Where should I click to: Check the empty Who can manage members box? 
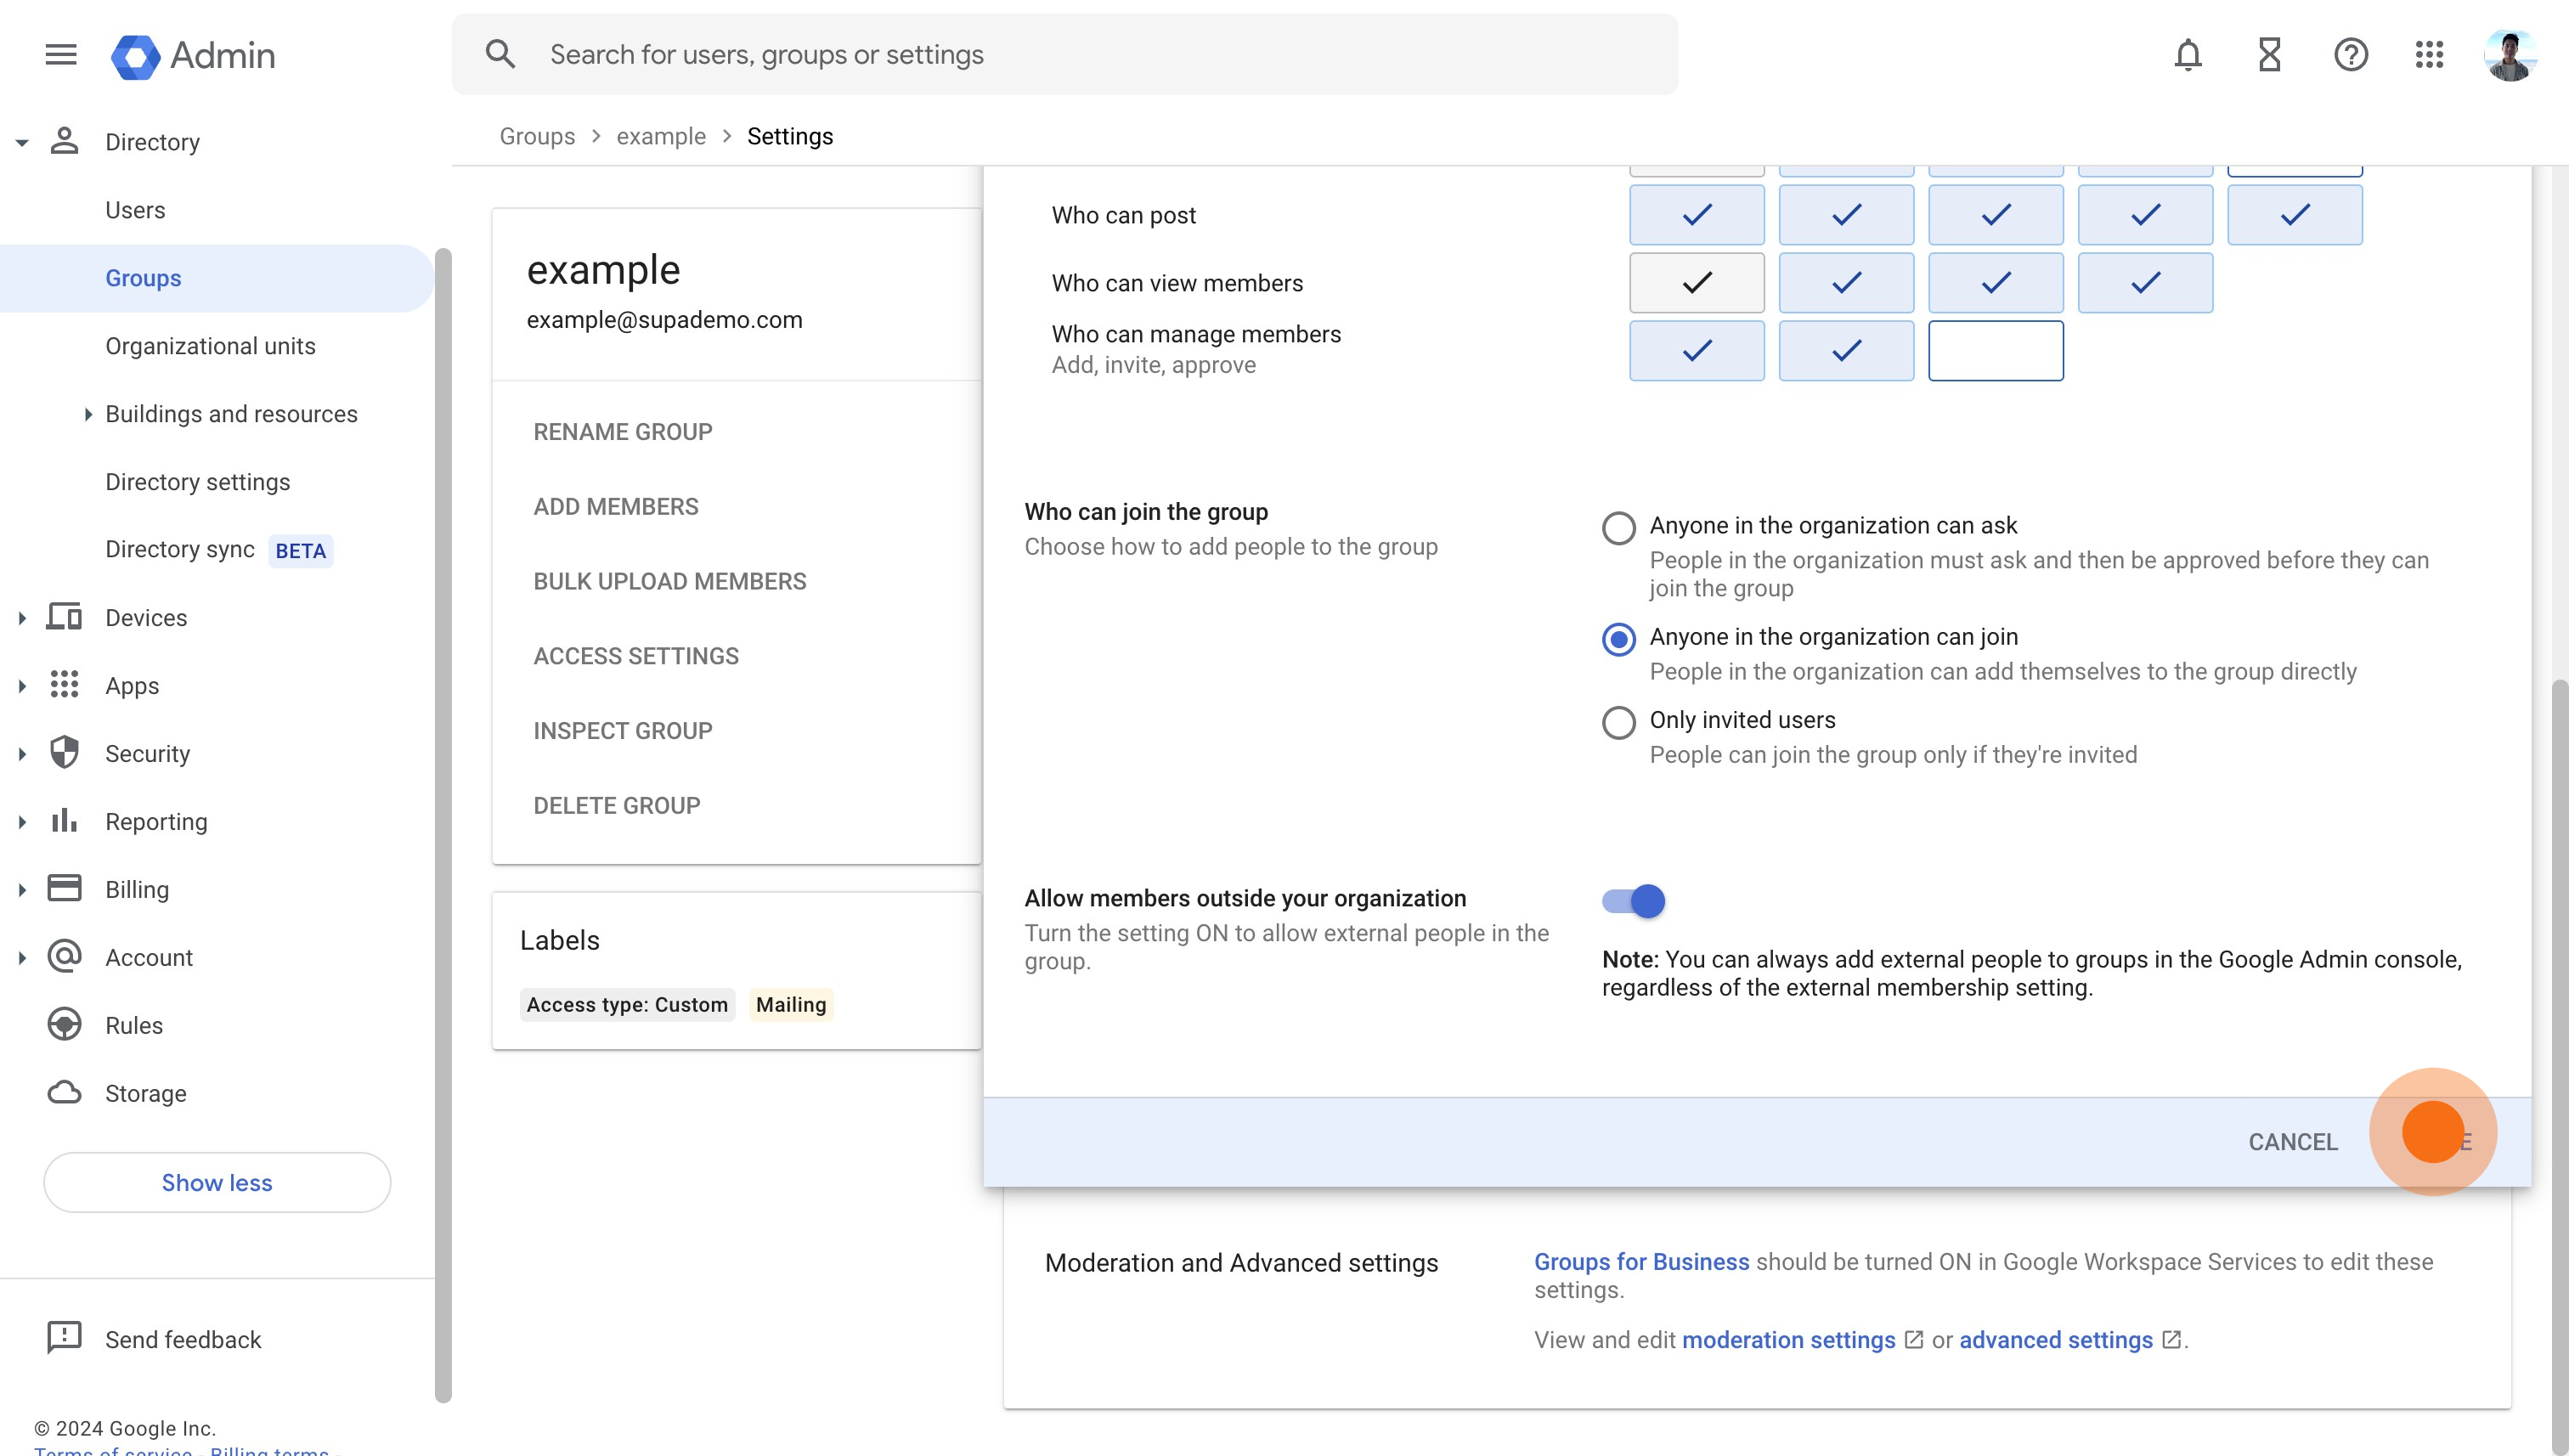tap(1996, 351)
